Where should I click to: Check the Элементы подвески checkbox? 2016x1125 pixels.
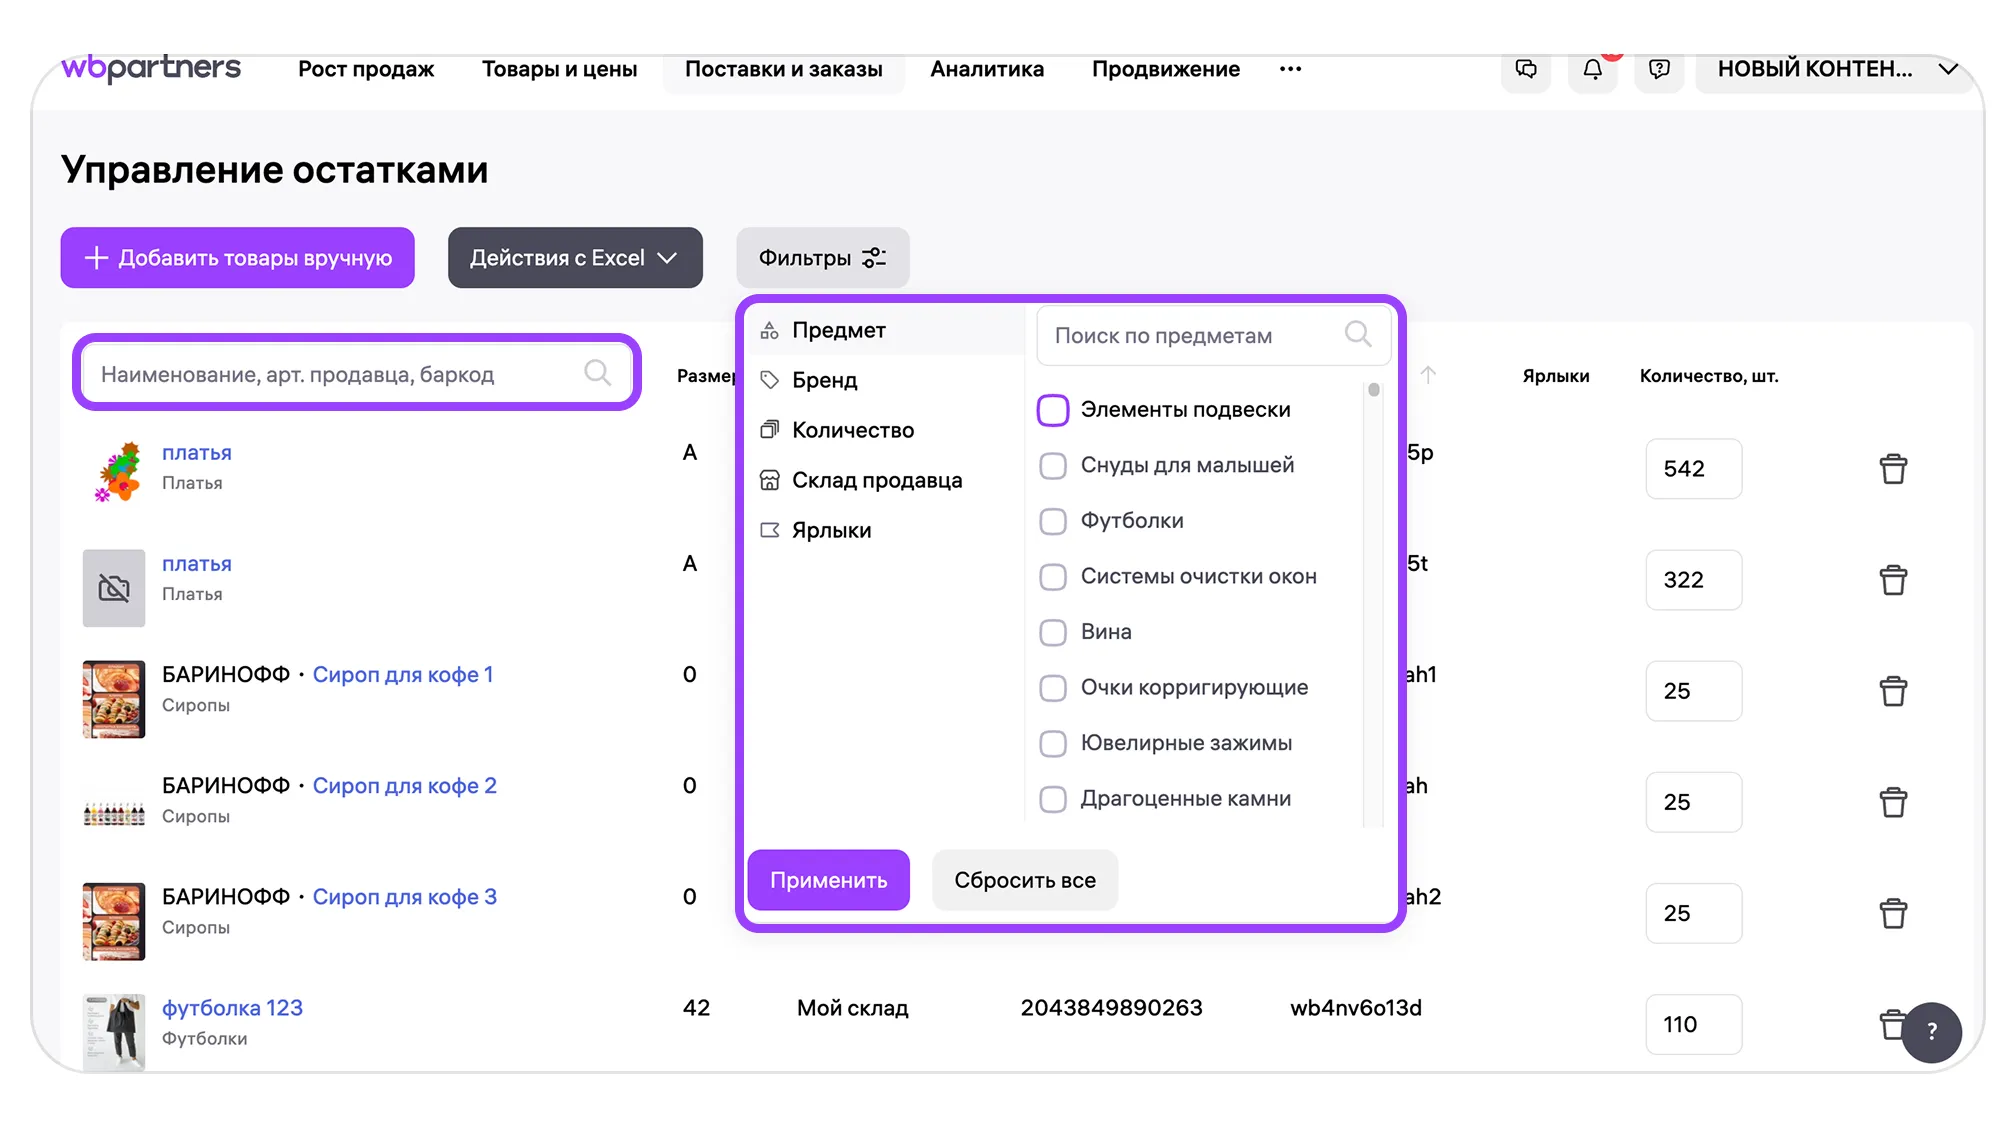pyautogui.click(x=1053, y=410)
